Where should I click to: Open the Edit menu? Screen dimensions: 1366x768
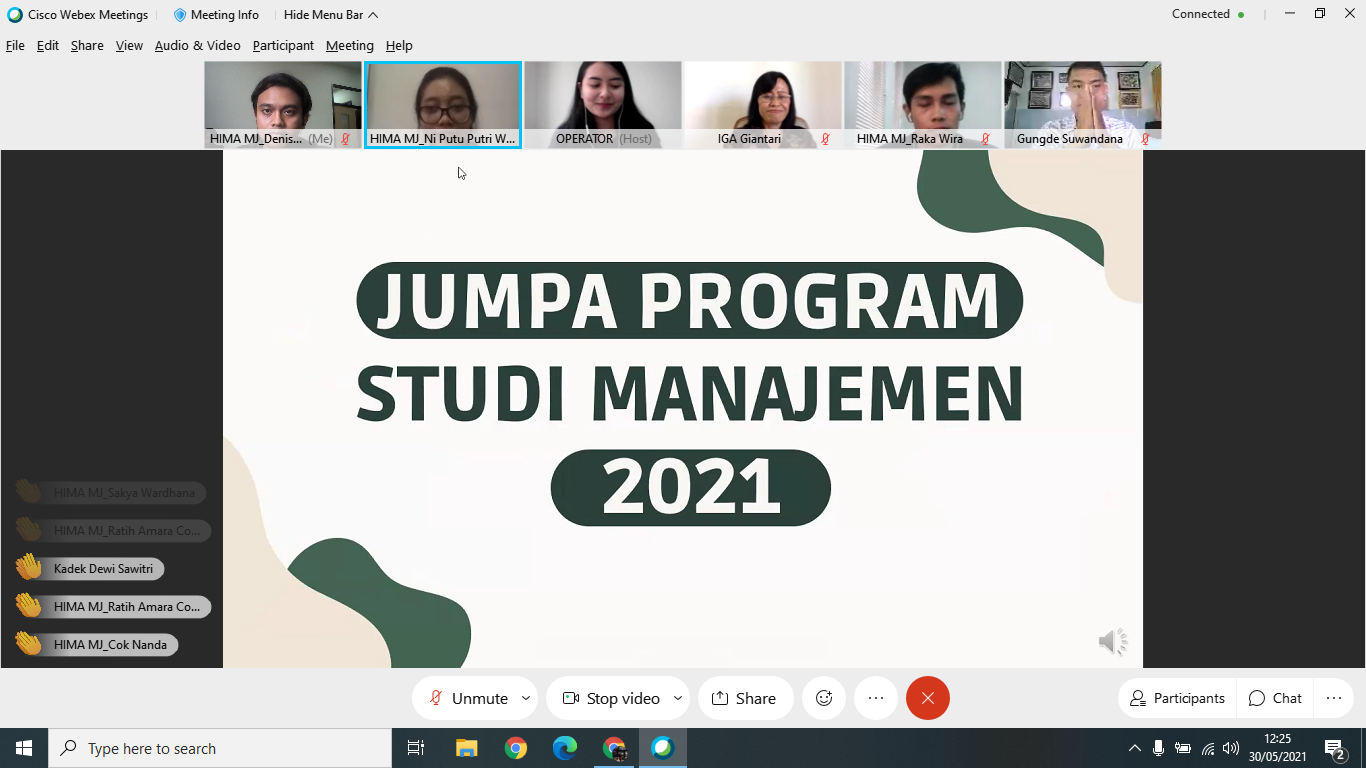(48, 45)
